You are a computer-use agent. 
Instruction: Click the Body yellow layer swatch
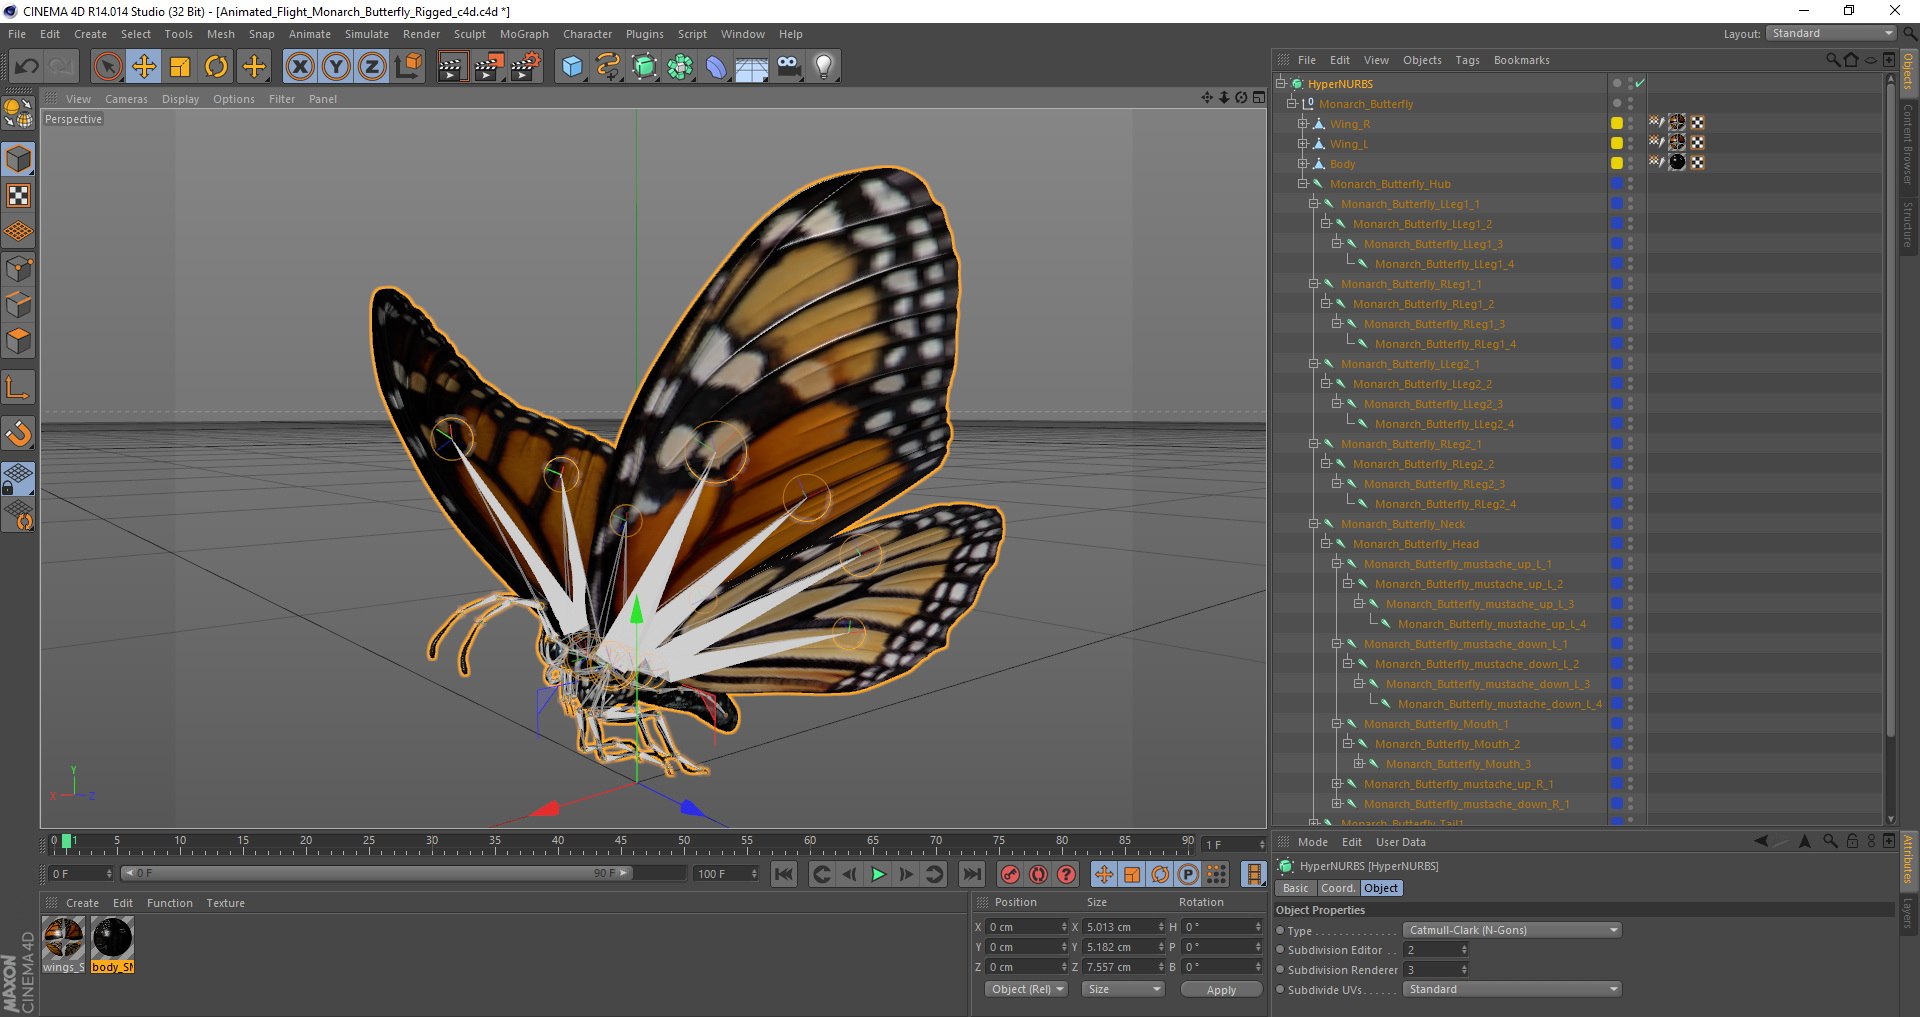(1616, 163)
